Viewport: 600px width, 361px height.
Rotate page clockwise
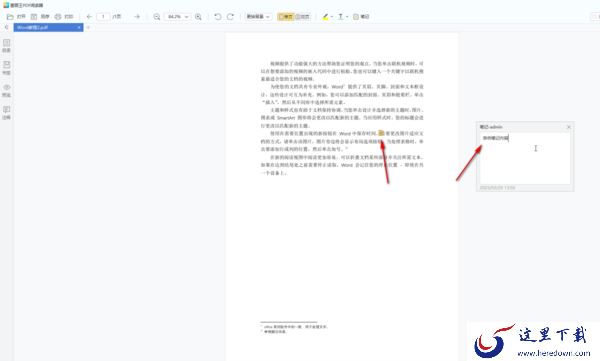[230, 16]
